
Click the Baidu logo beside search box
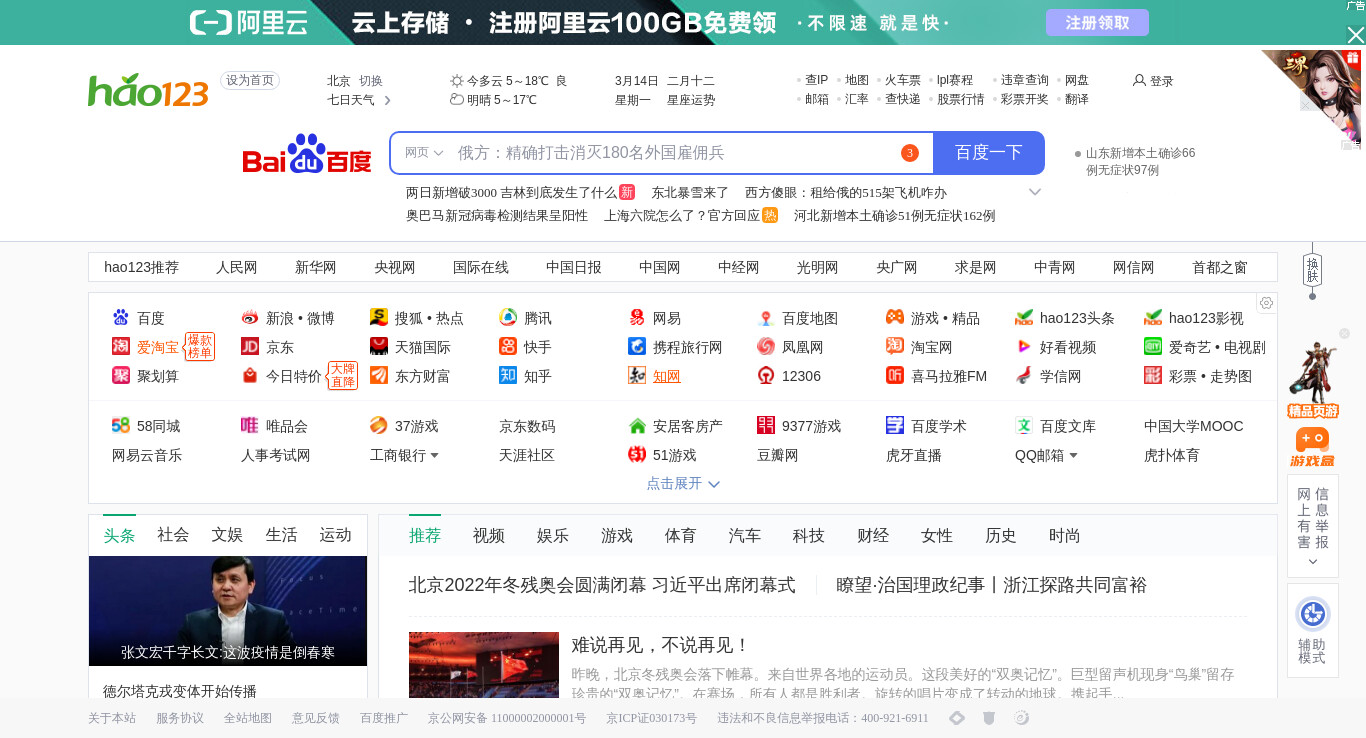point(307,154)
